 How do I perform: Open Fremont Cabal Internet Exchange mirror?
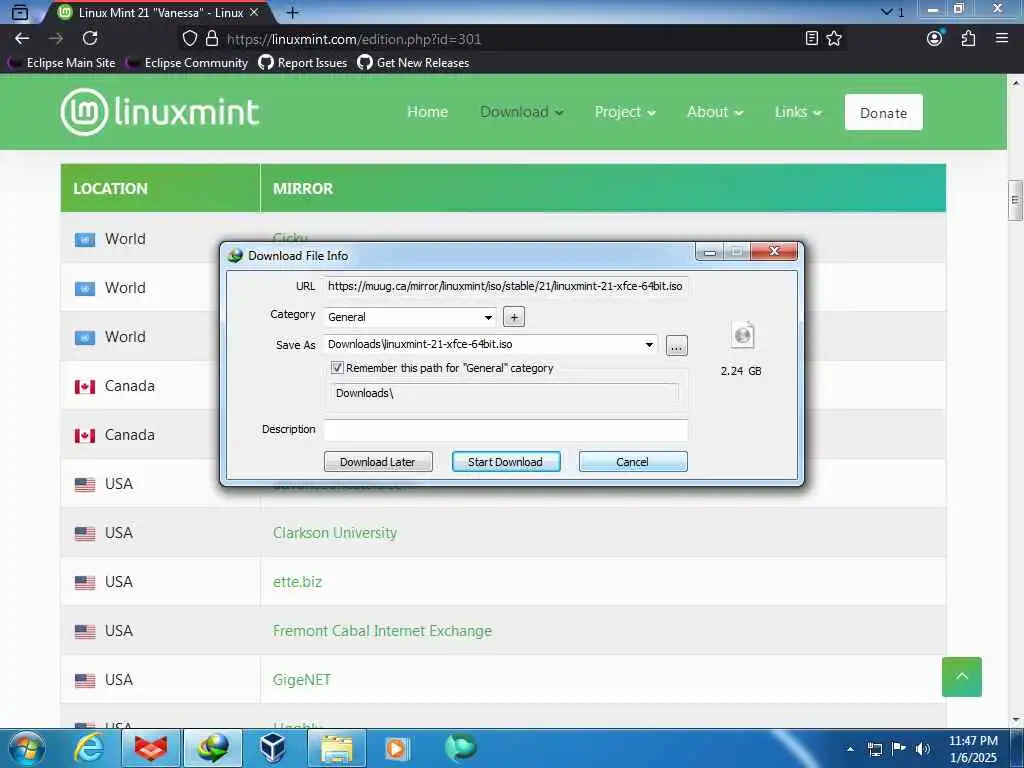click(x=382, y=631)
